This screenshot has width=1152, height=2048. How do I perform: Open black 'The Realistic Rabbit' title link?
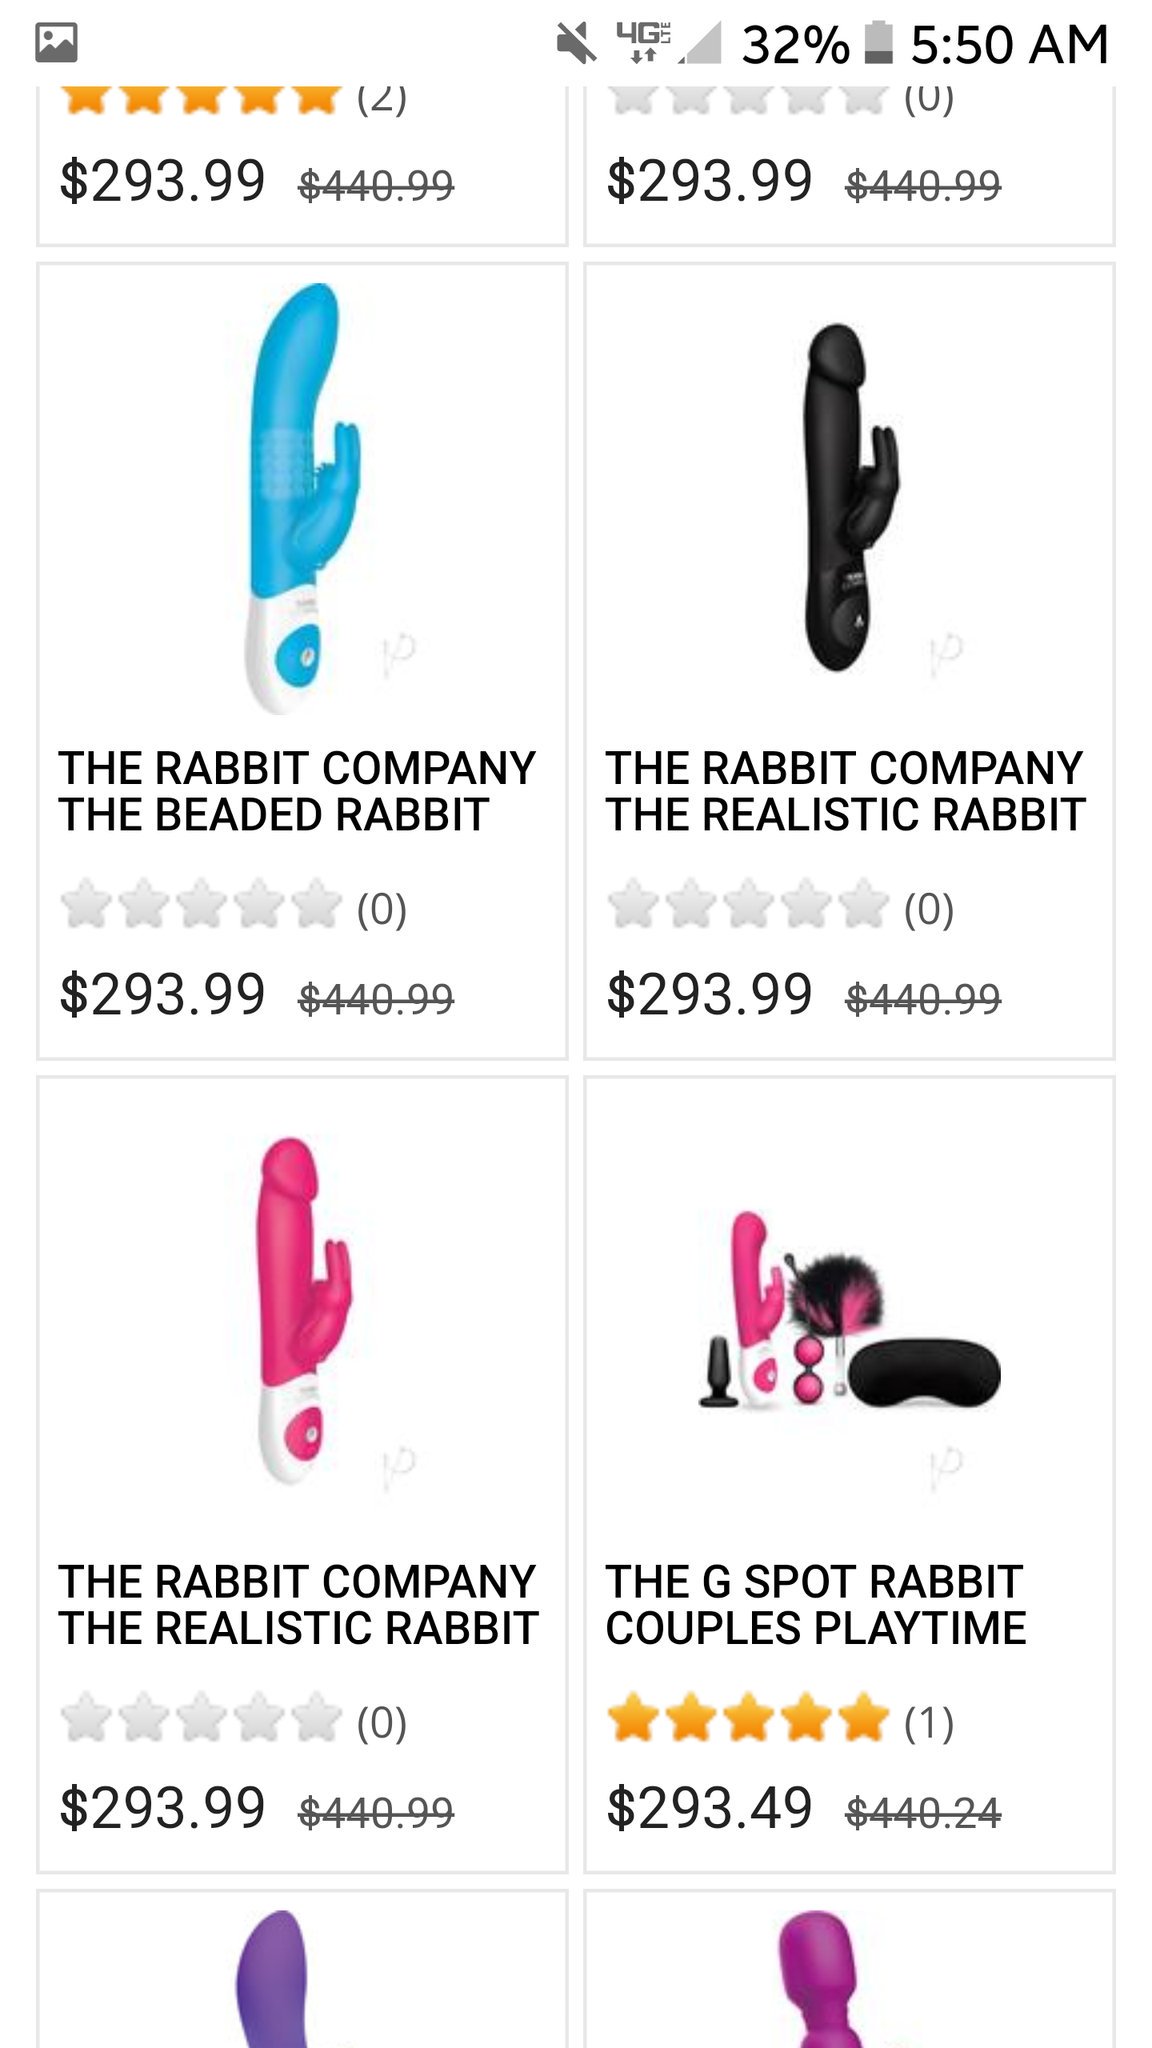tap(845, 791)
